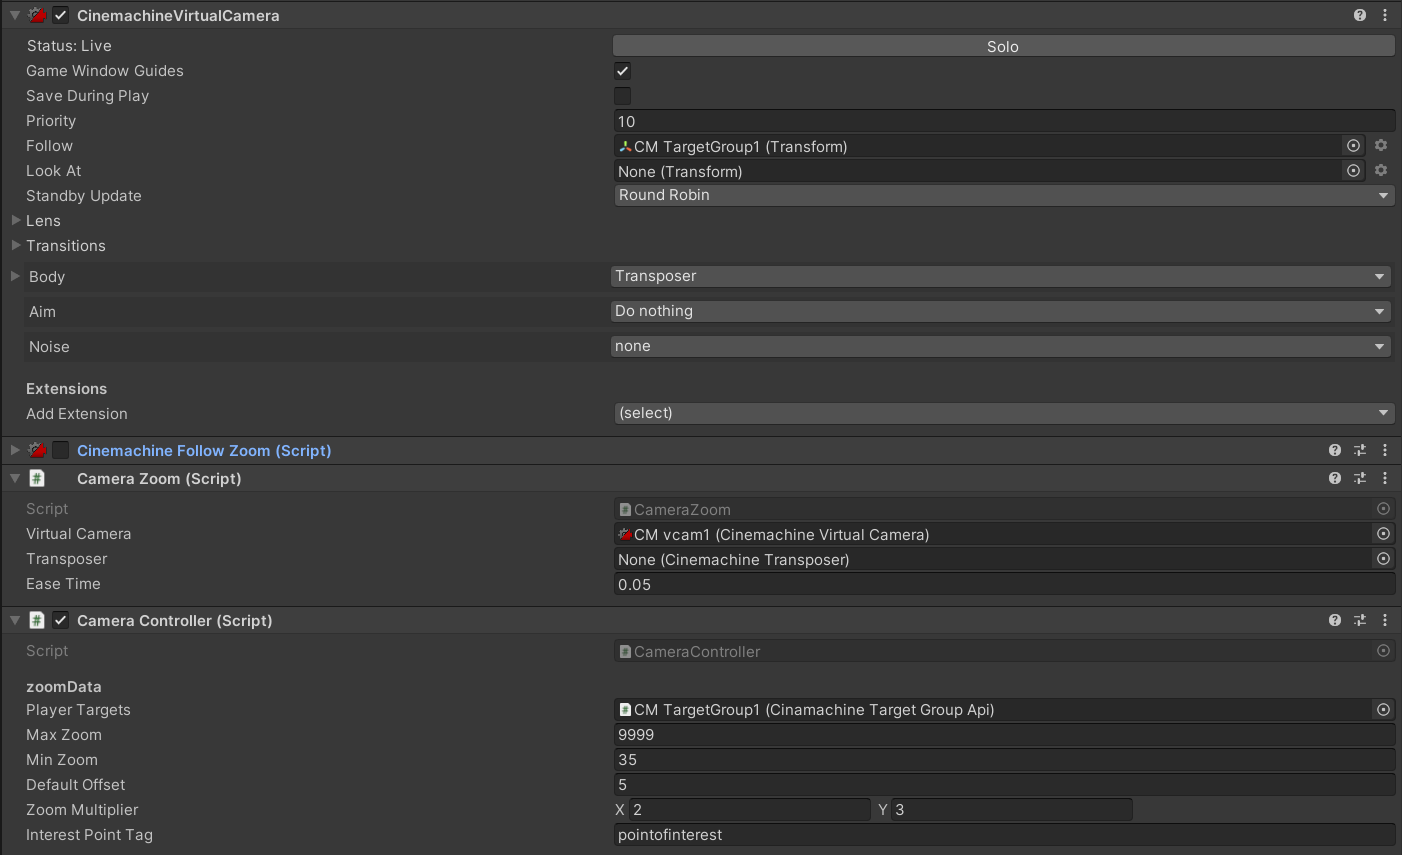Click Zoom Multiplier Y field

[1012, 810]
